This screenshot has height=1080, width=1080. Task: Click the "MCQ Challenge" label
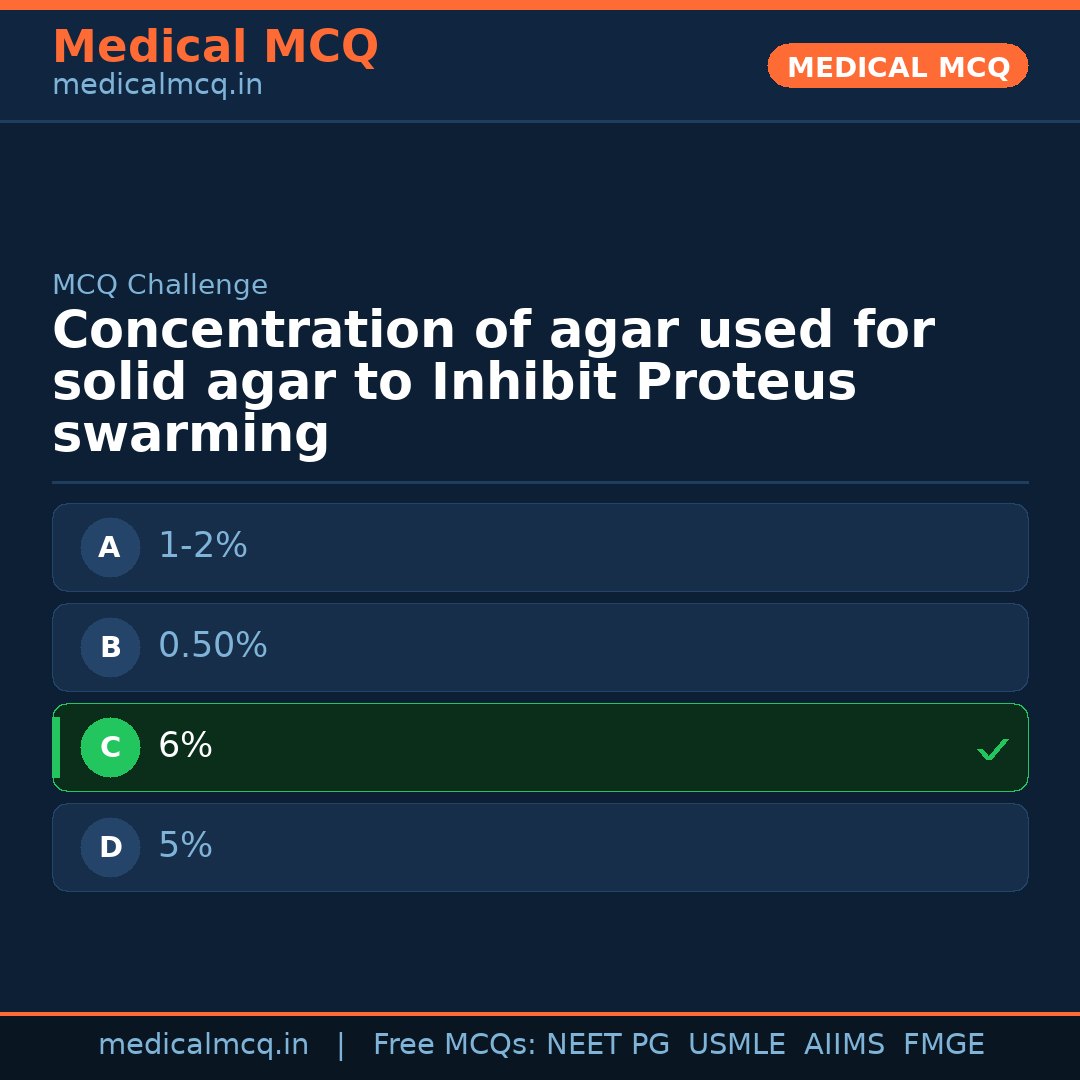(x=160, y=286)
